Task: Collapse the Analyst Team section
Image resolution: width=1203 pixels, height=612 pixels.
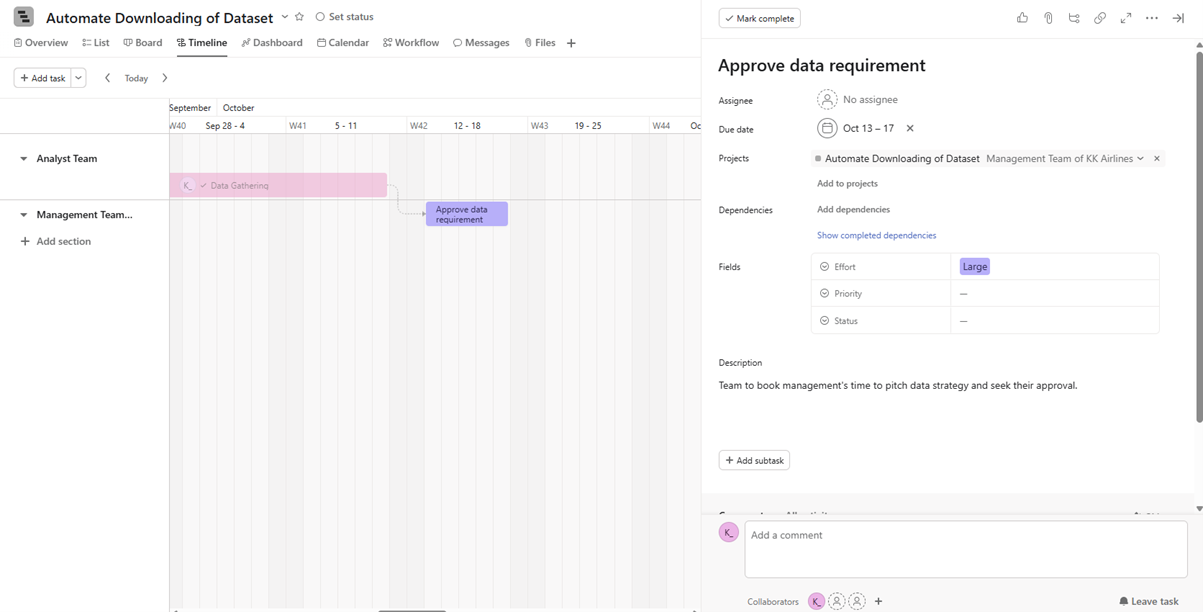Action: coord(24,159)
